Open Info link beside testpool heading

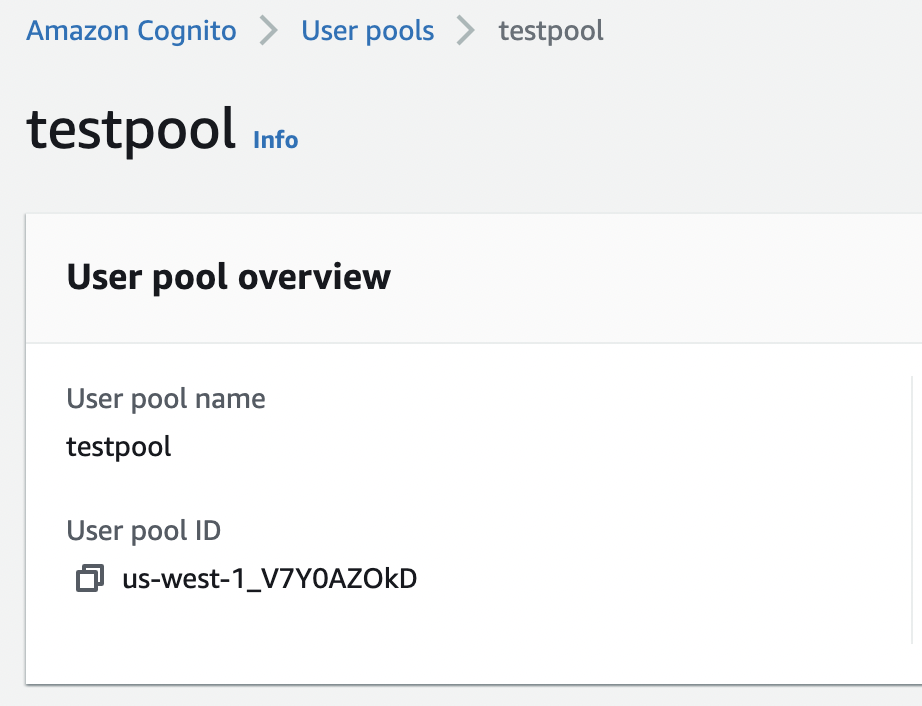[x=276, y=140]
